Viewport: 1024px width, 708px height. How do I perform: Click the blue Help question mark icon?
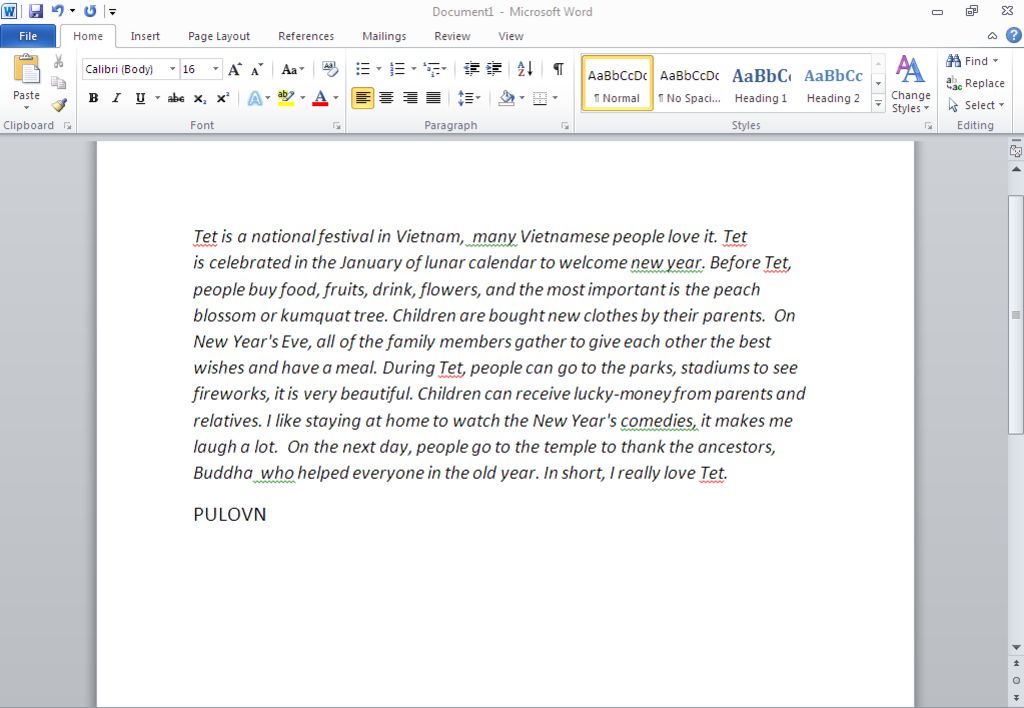[x=1013, y=35]
